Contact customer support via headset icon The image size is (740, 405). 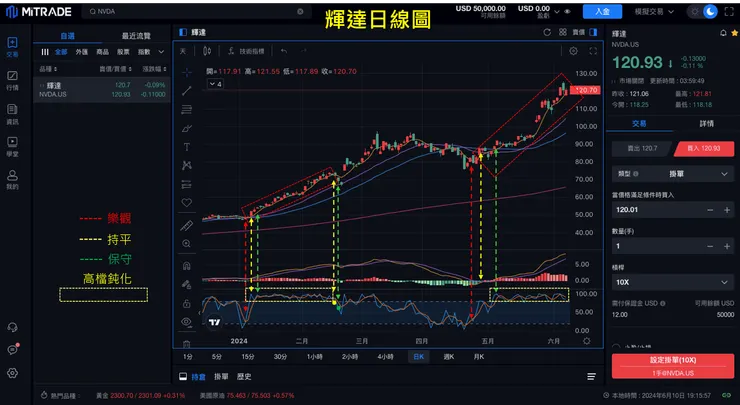tap(13, 327)
